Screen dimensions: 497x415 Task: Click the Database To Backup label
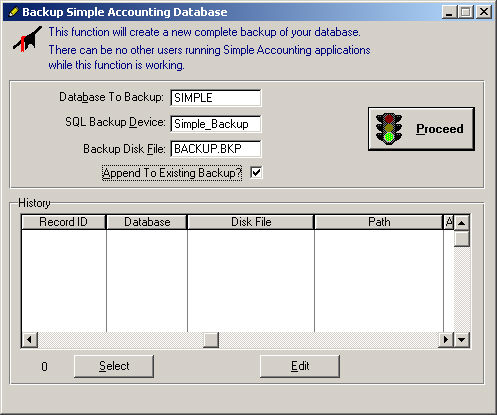111,97
